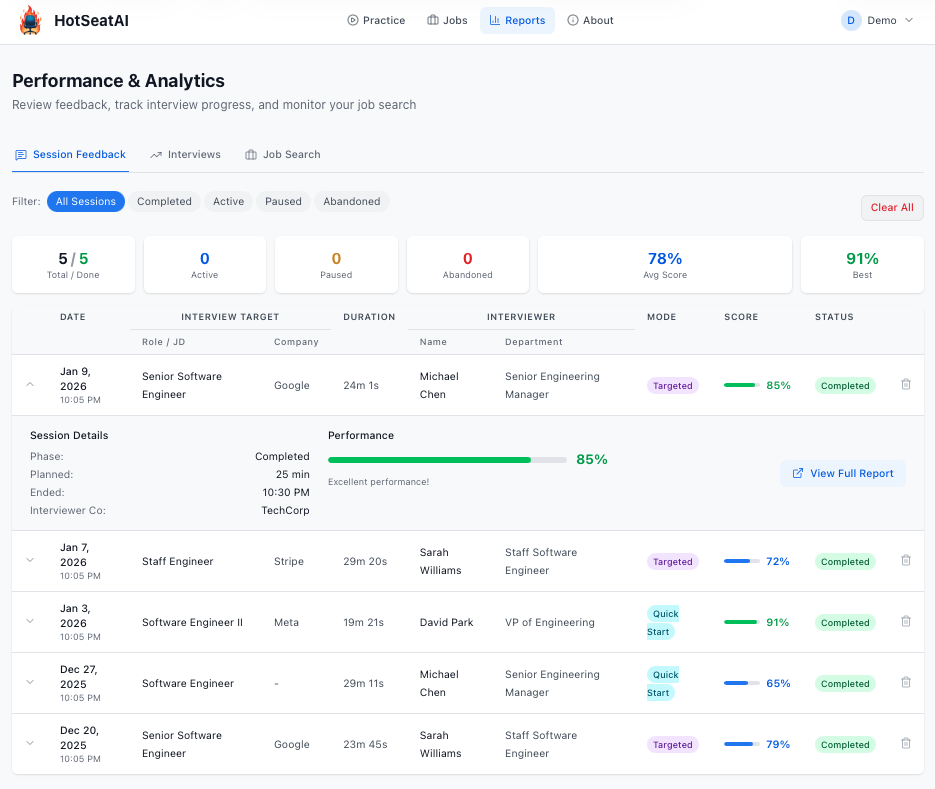Image resolution: width=935 pixels, height=789 pixels.
Task: Click the View Full Report button
Action: [x=842, y=473]
